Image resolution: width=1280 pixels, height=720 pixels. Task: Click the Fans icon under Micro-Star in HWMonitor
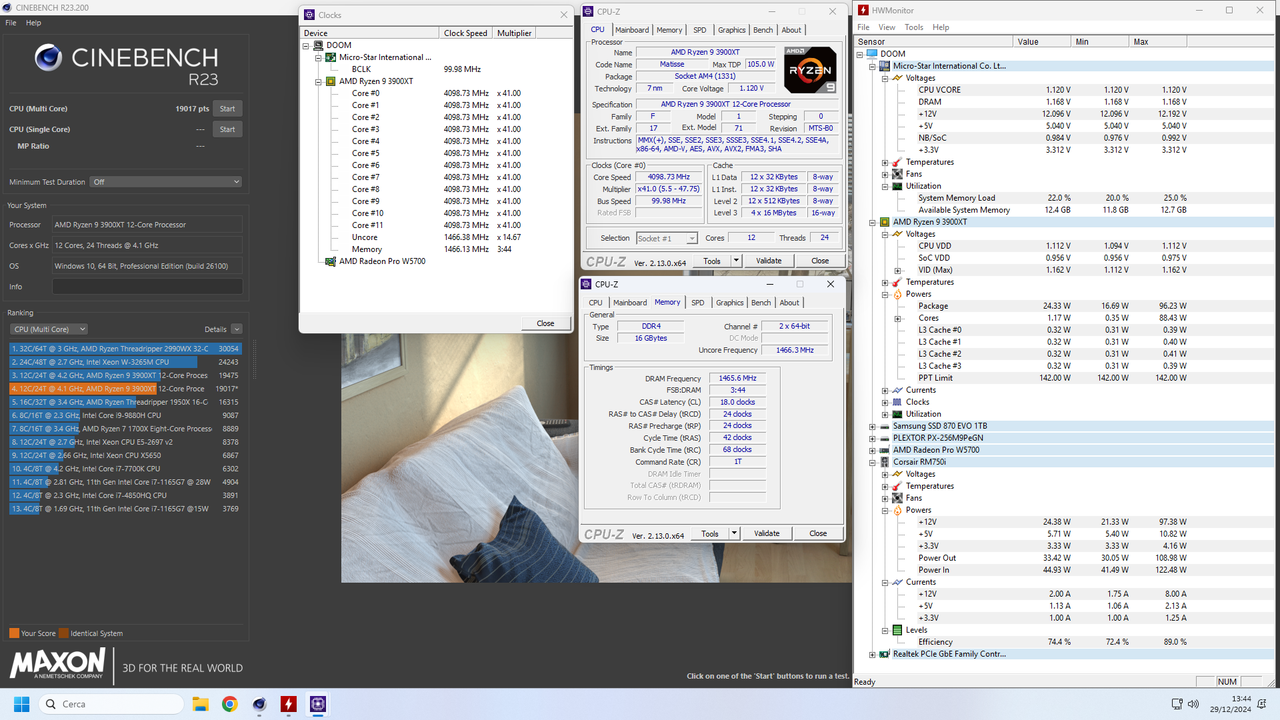[x=897, y=174]
